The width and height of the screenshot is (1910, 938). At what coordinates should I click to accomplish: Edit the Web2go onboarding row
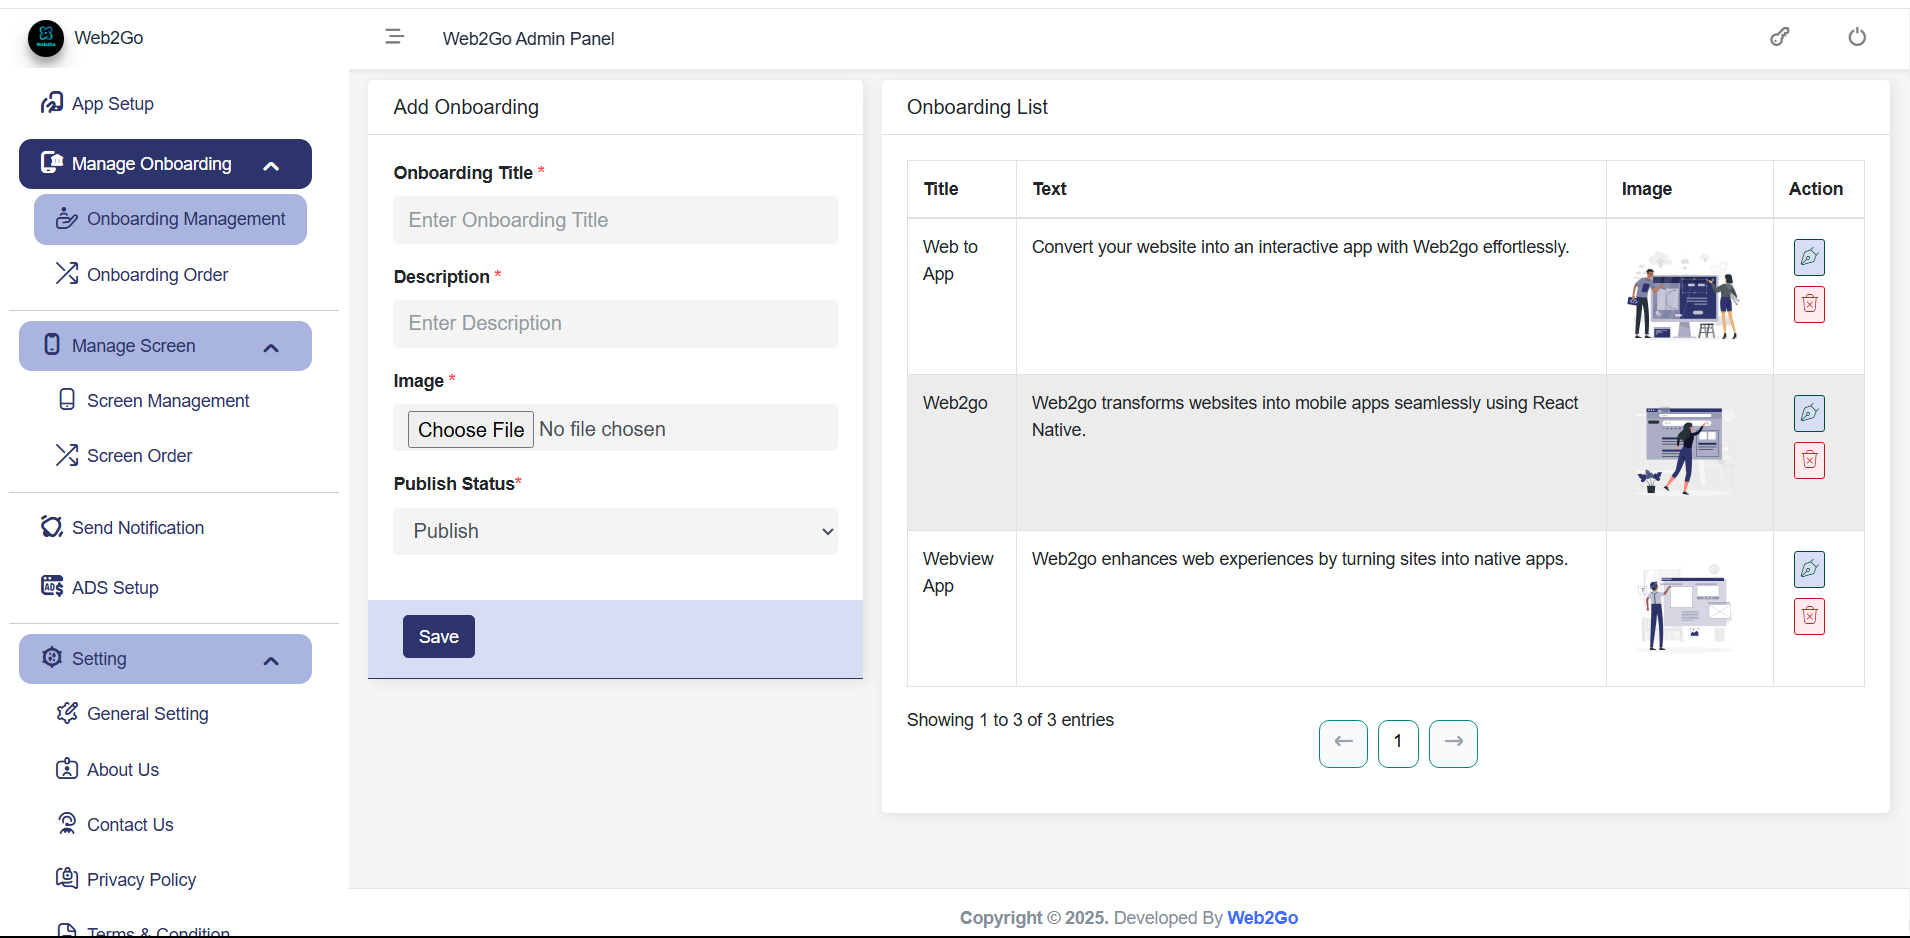tap(1809, 413)
